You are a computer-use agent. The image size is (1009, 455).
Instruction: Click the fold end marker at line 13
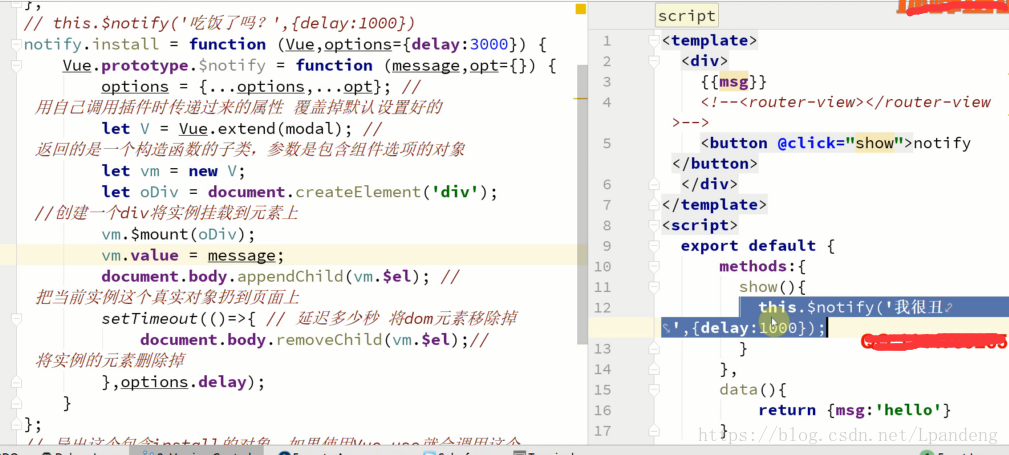coord(654,349)
